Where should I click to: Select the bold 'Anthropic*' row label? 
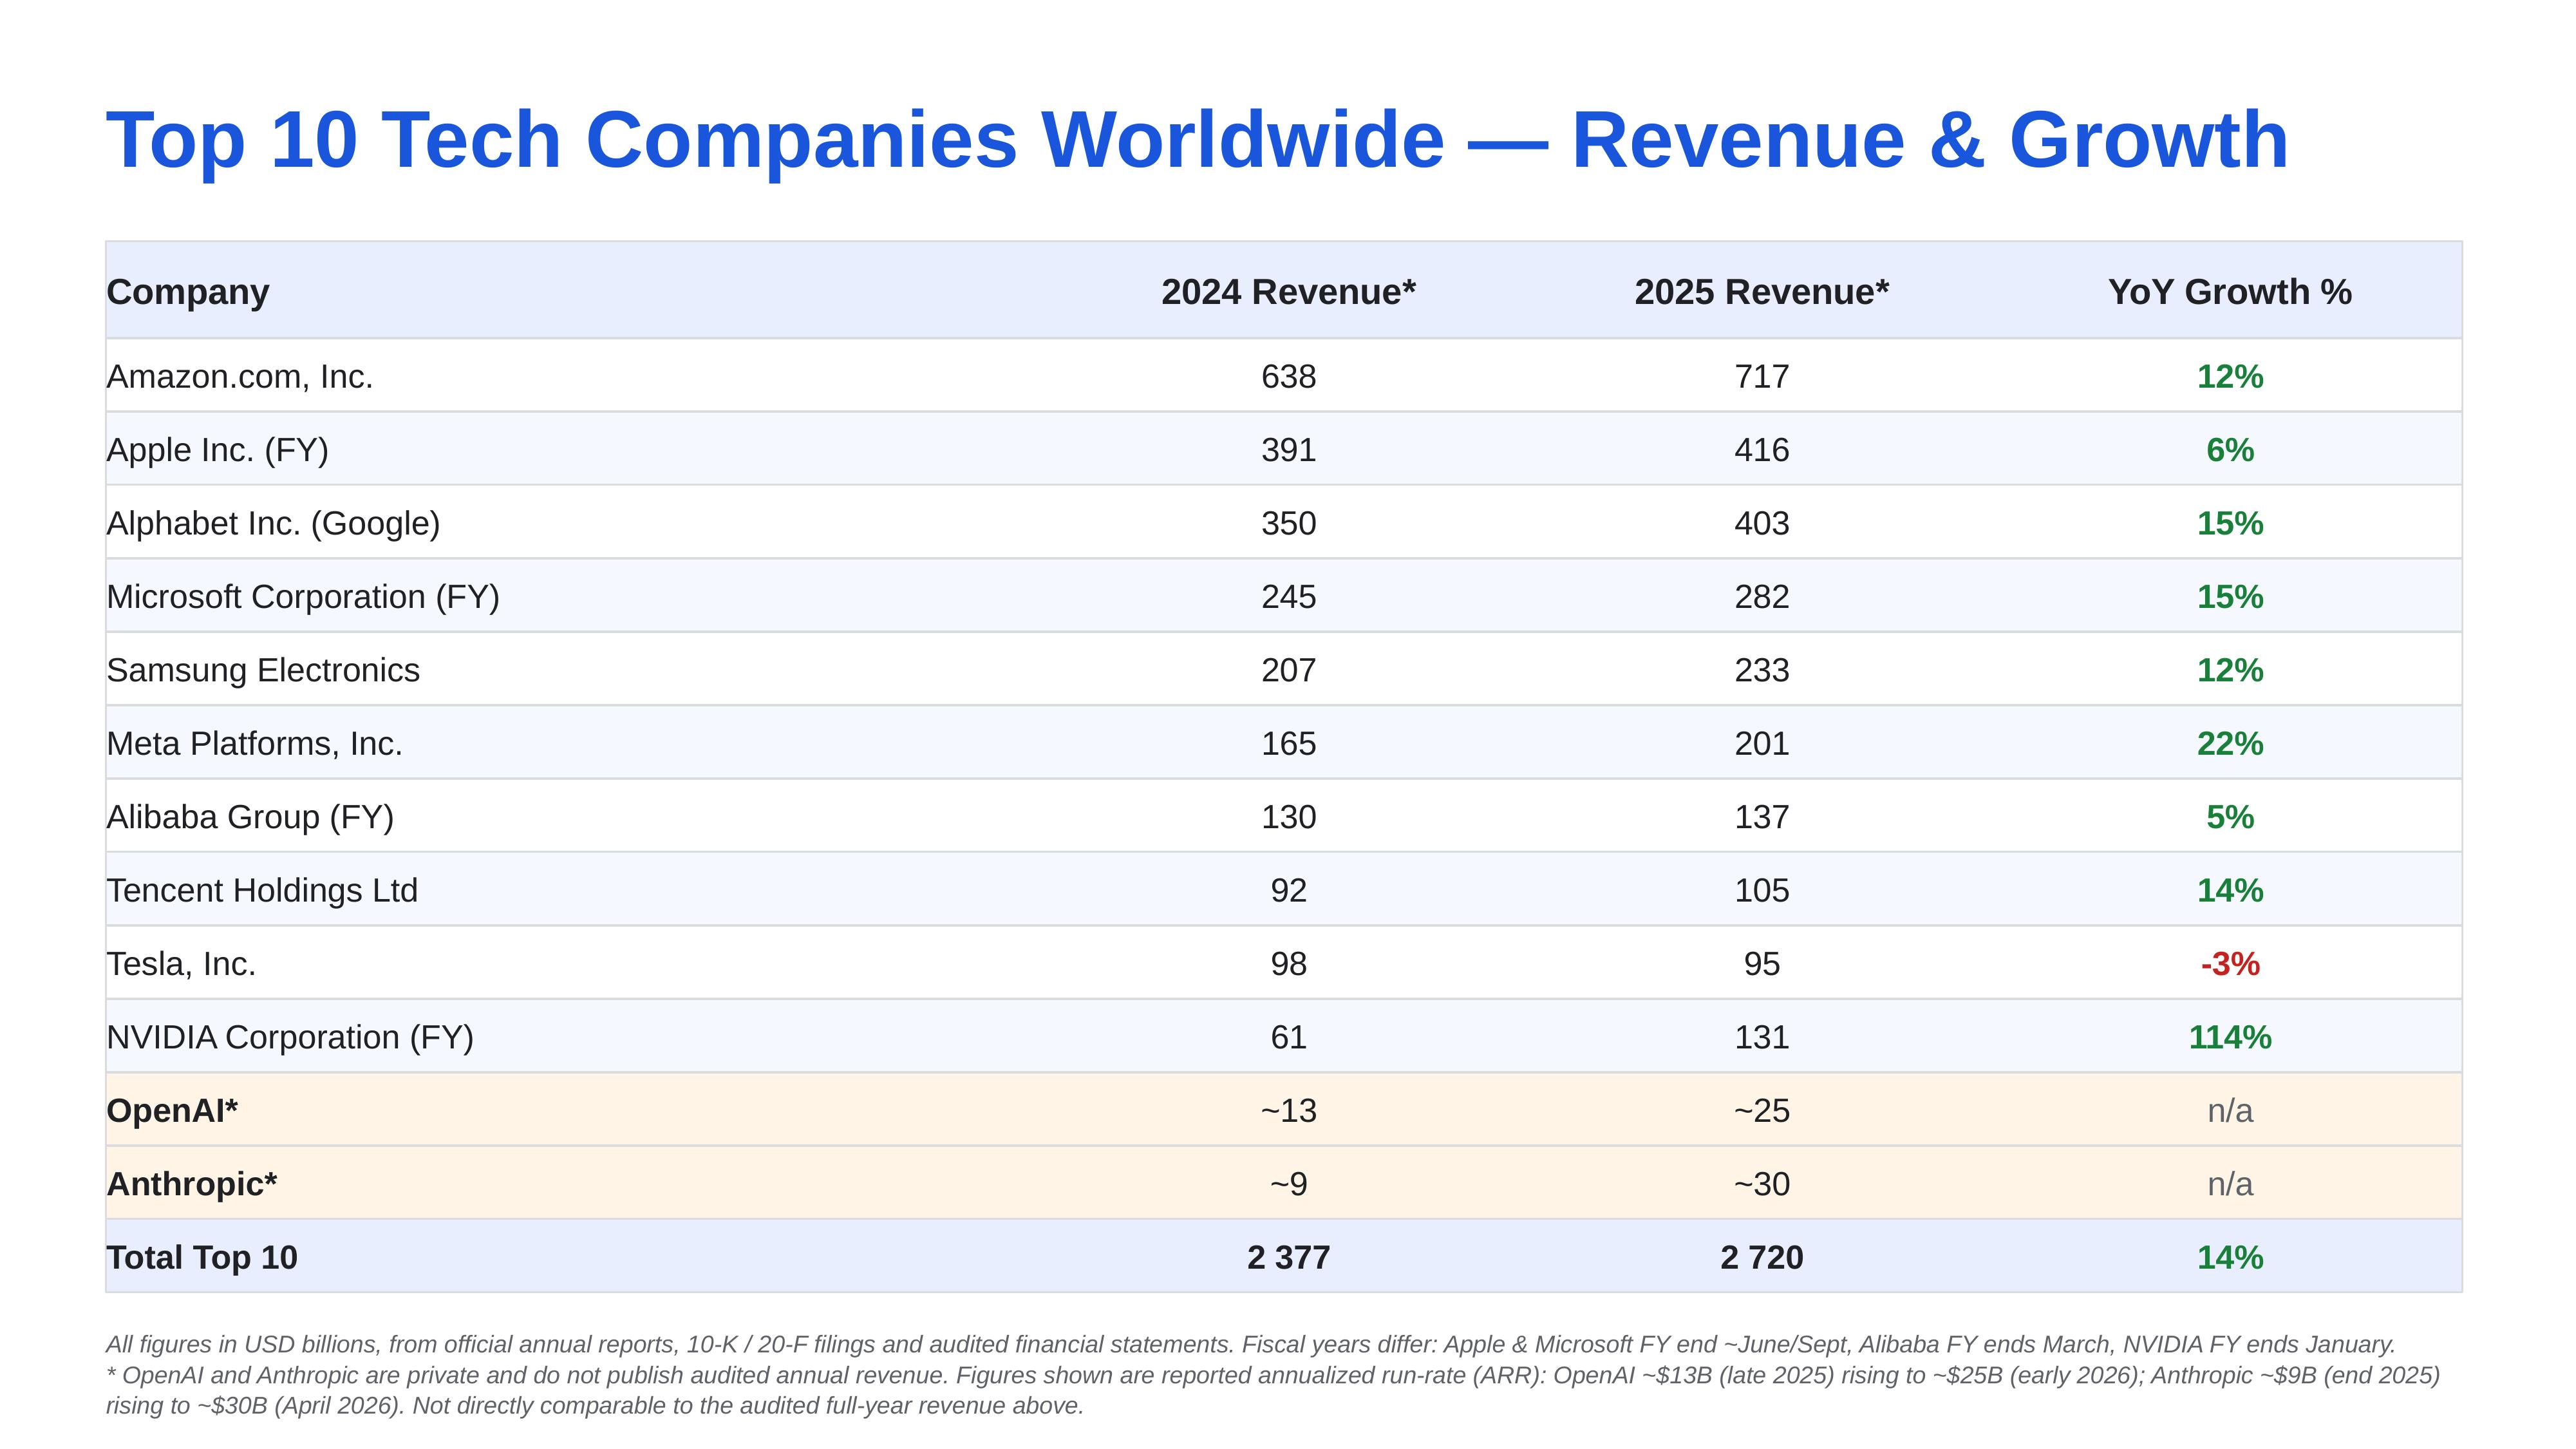[192, 1184]
